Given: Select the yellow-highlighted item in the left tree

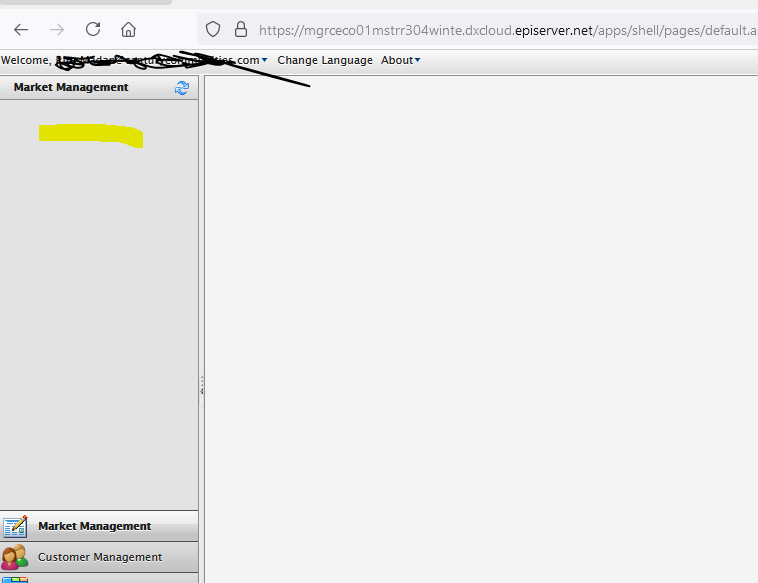Looking at the screenshot, I should point(90,134).
